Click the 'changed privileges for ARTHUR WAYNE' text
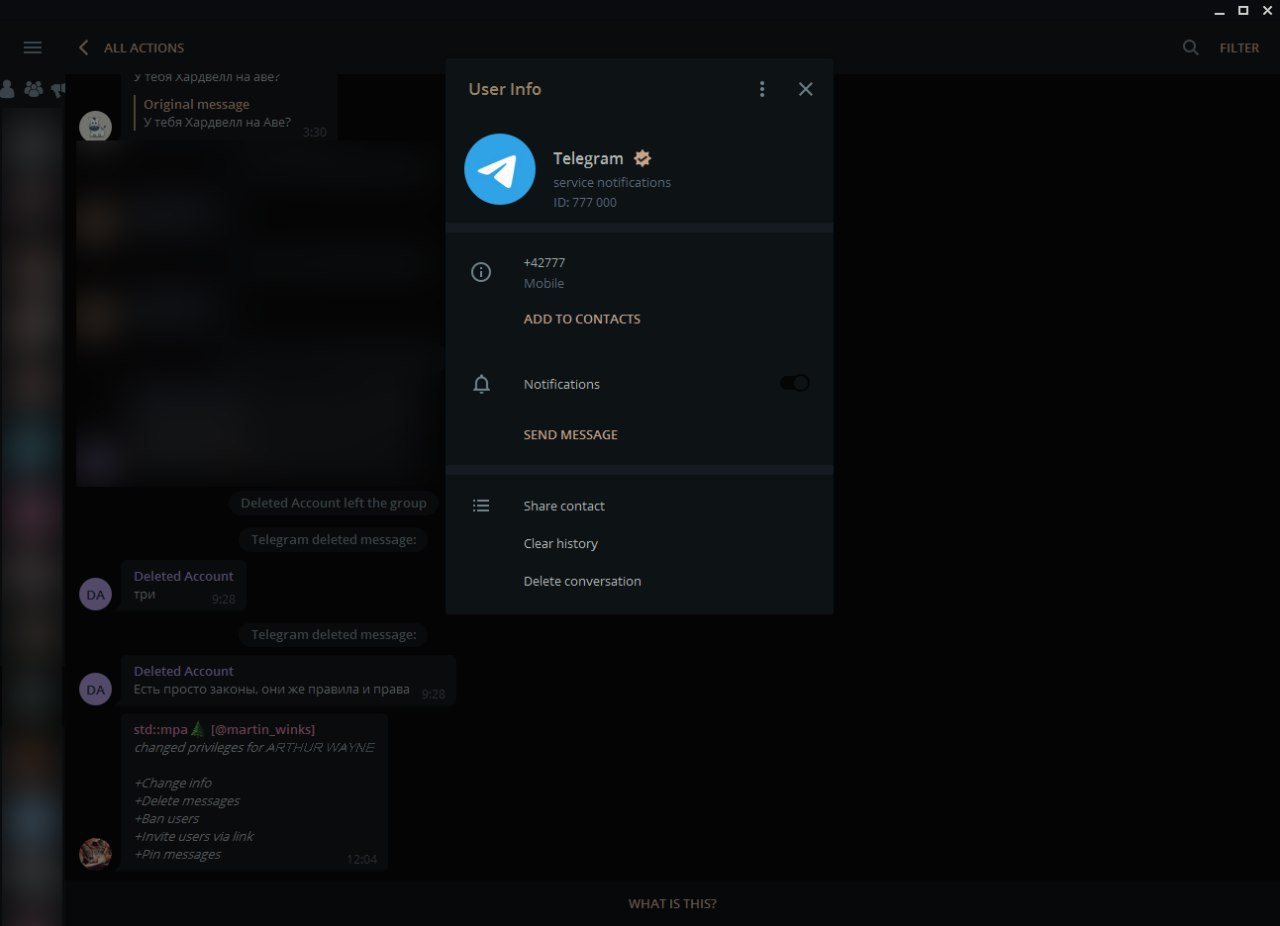Image resolution: width=1280 pixels, height=926 pixels. pos(254,747)
